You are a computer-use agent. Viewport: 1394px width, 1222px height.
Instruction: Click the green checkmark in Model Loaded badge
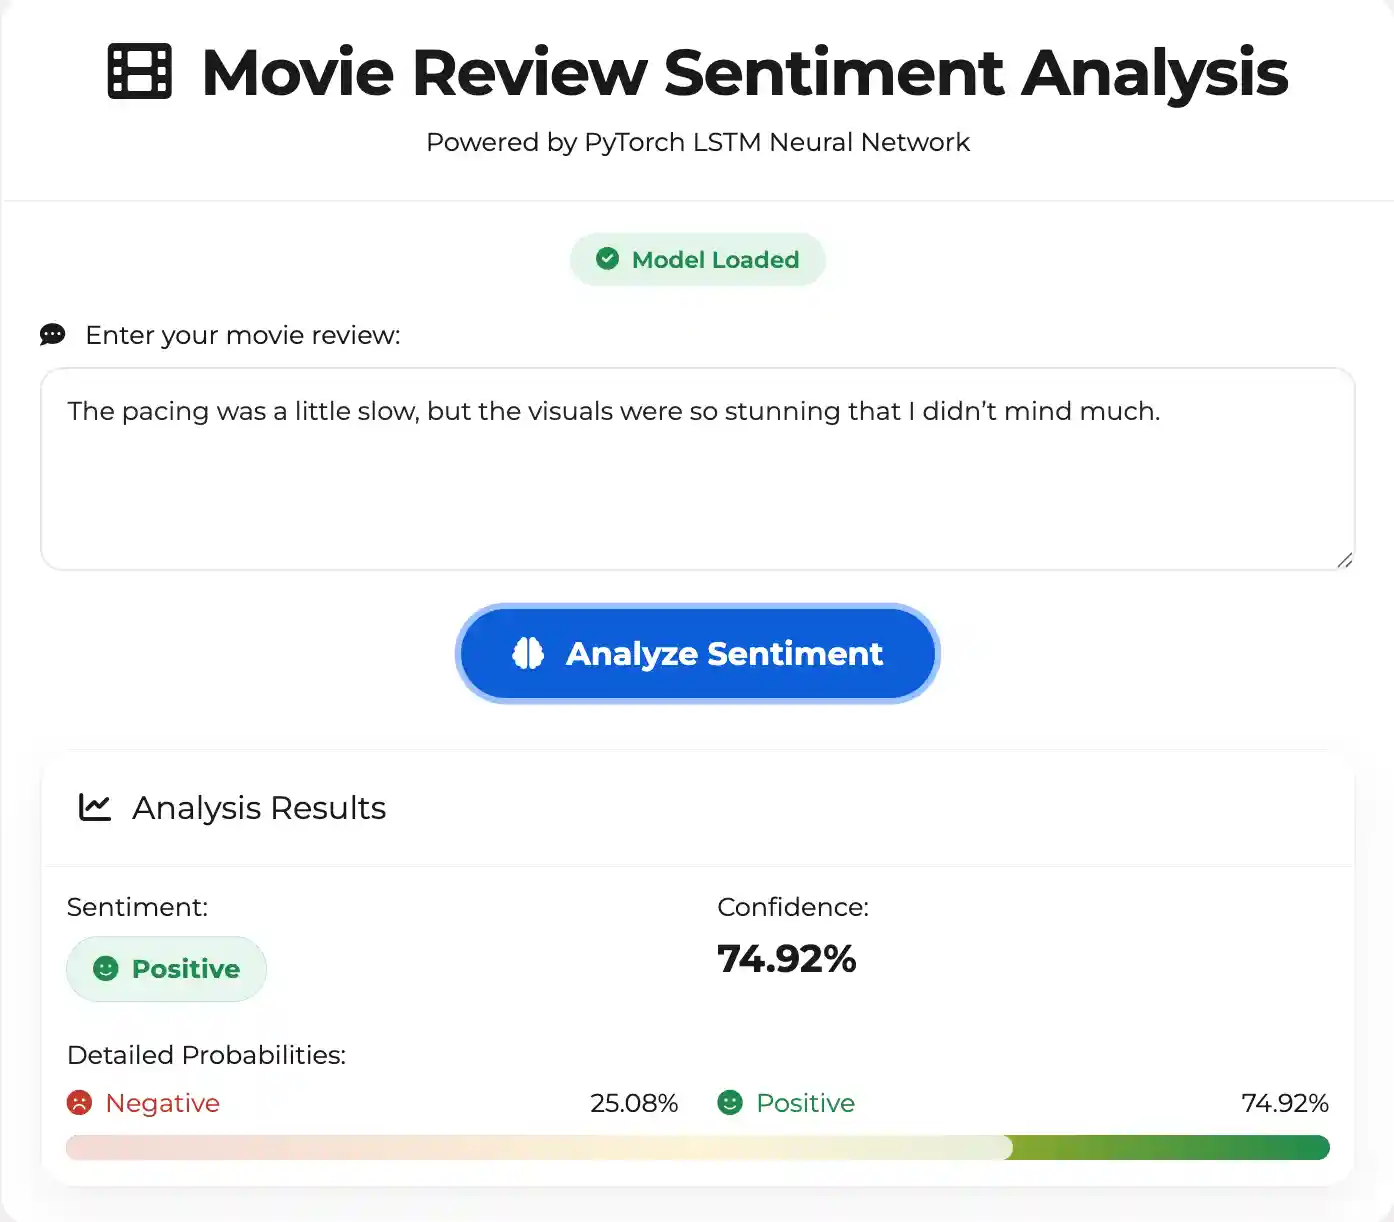click(608, 259)
